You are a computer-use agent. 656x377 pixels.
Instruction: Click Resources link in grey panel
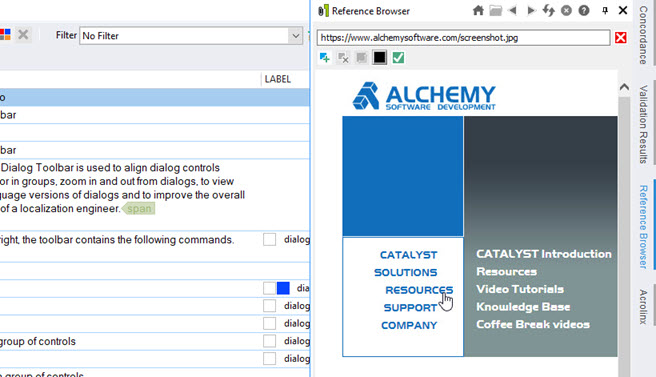[x=506, y=272]
